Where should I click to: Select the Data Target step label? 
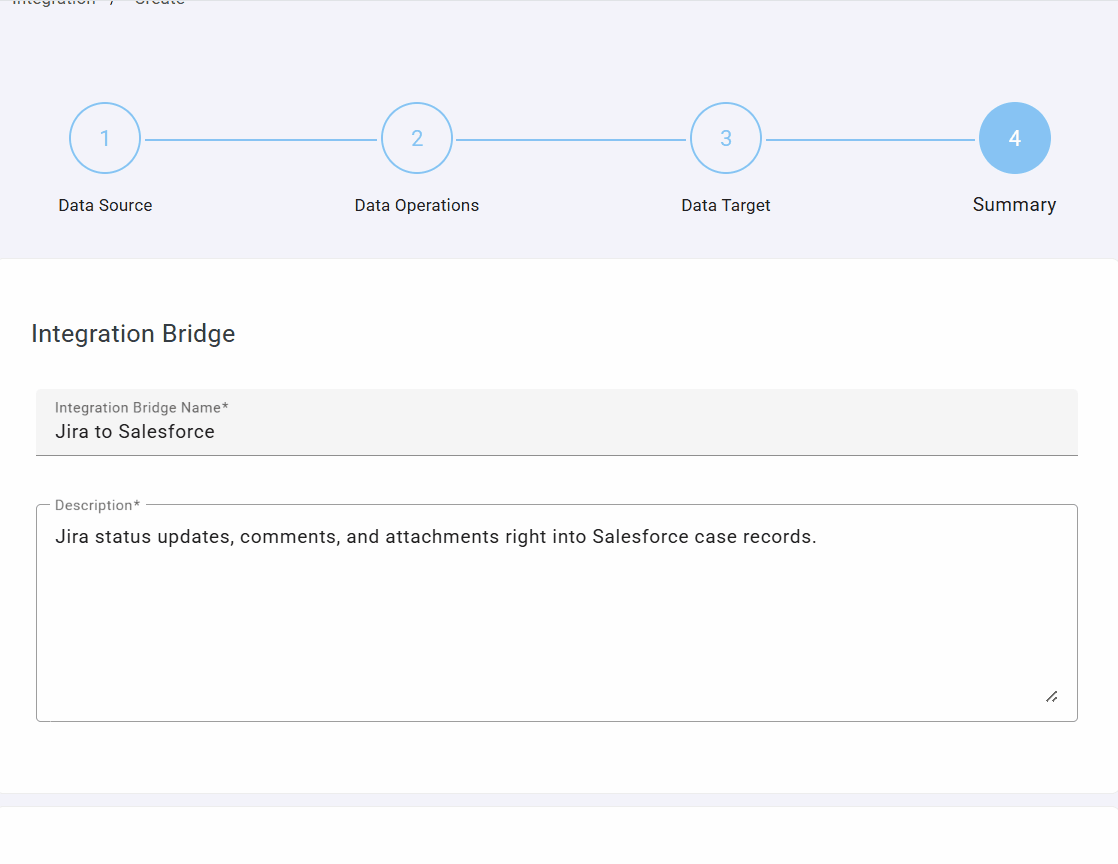click(726, 205)
